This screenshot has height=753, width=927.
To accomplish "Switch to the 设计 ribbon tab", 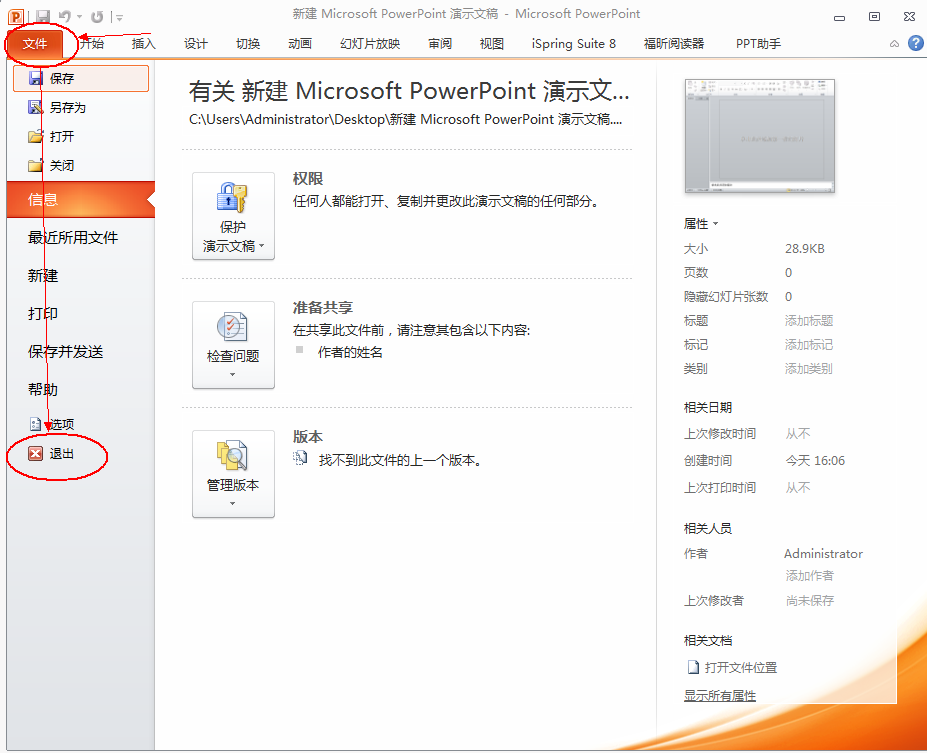I will (x=196, y=44).
